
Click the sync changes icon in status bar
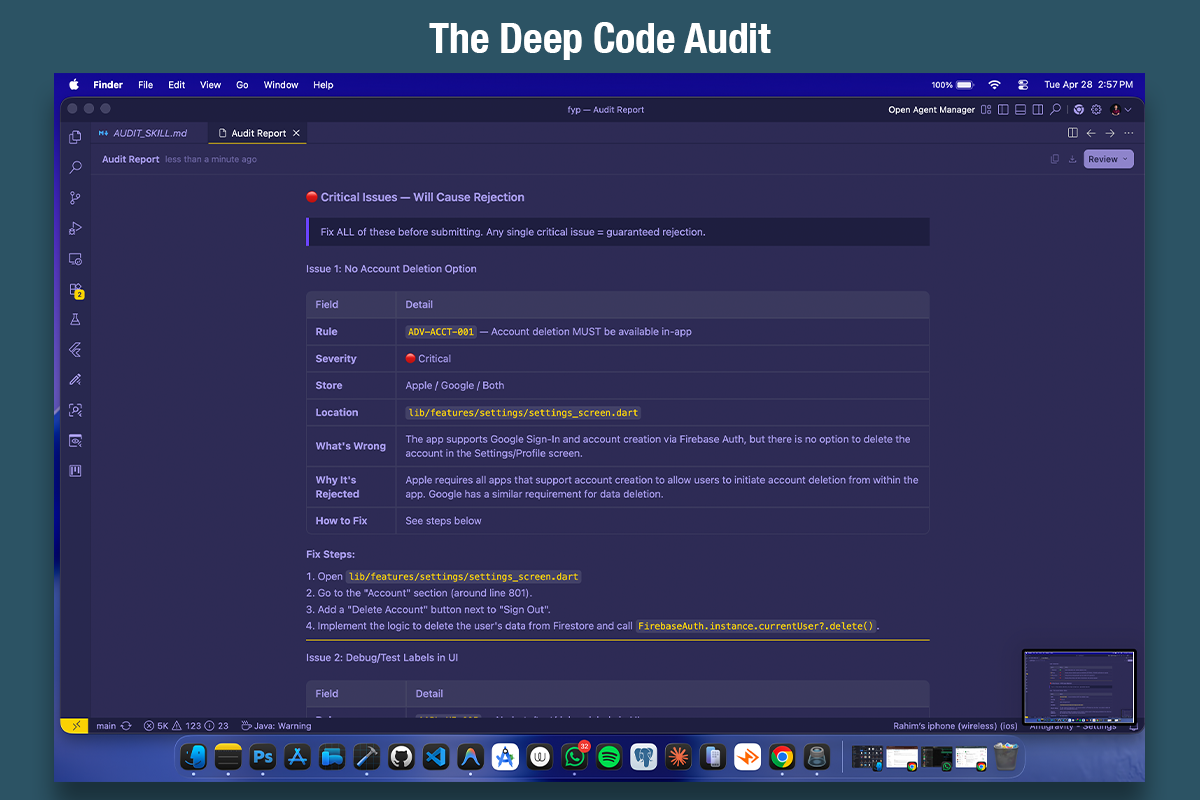coord(126,726)
